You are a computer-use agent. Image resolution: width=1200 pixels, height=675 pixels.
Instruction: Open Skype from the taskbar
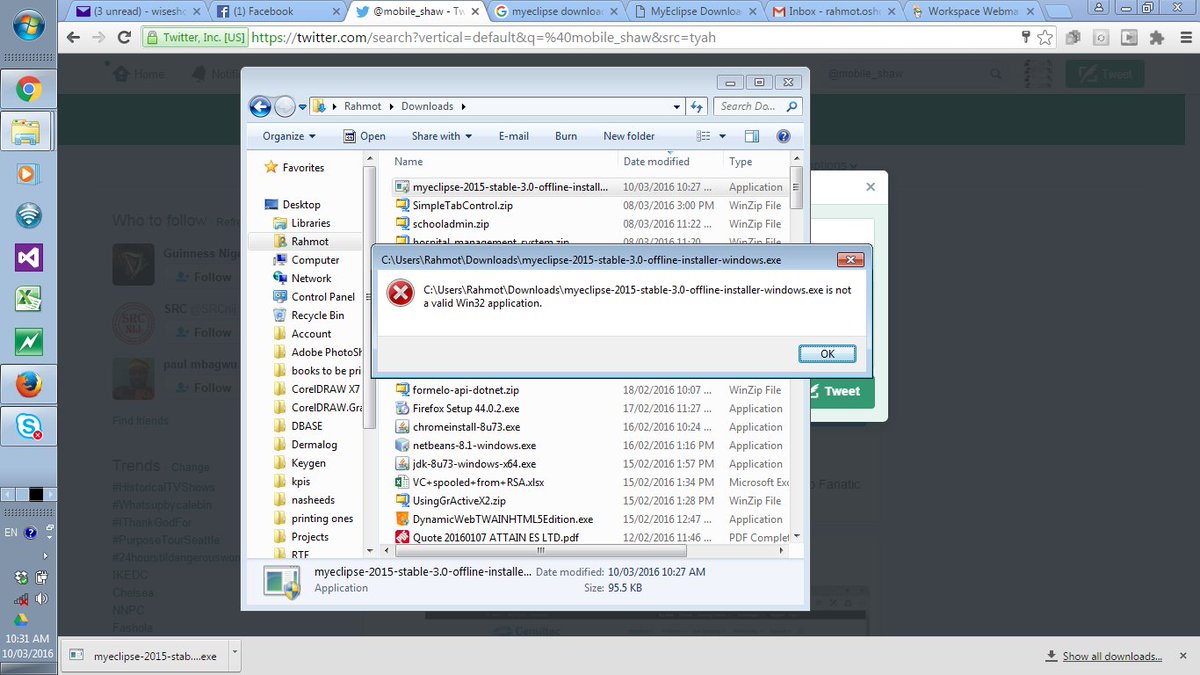28,426
